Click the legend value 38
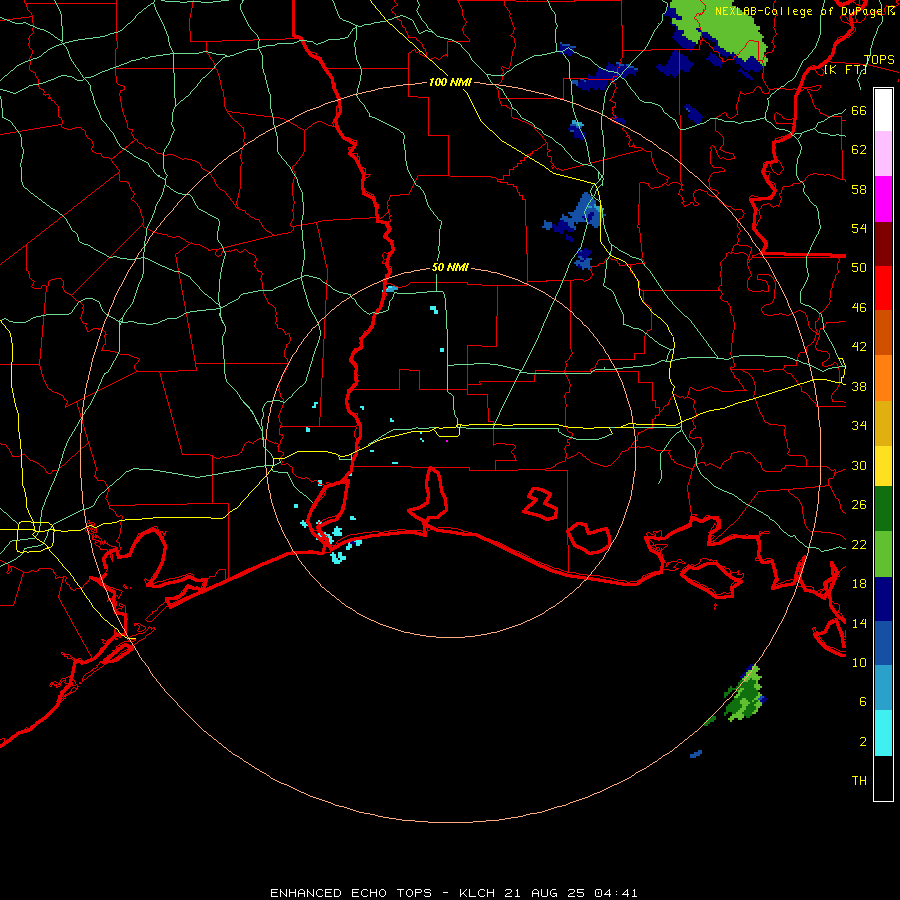Image resolution: width=900 pixels, height=900 pixels. [x=859, y=386]
